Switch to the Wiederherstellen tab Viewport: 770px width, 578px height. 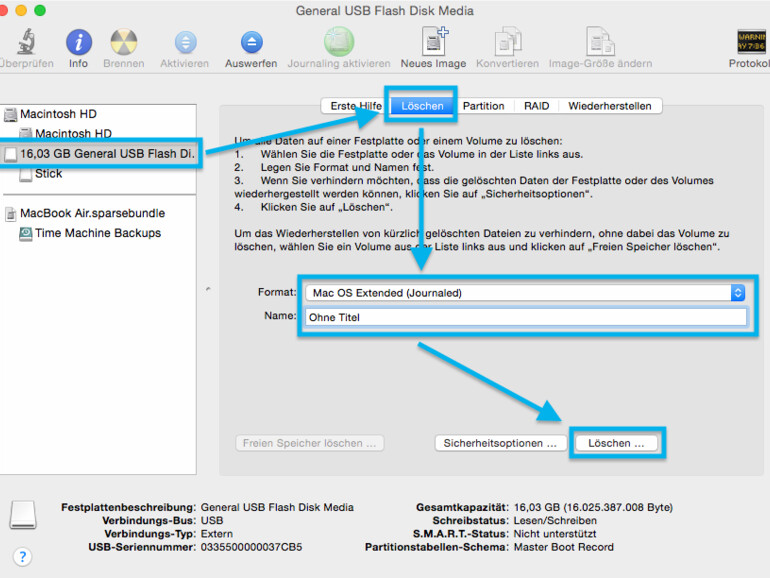(x=610, y=106)
